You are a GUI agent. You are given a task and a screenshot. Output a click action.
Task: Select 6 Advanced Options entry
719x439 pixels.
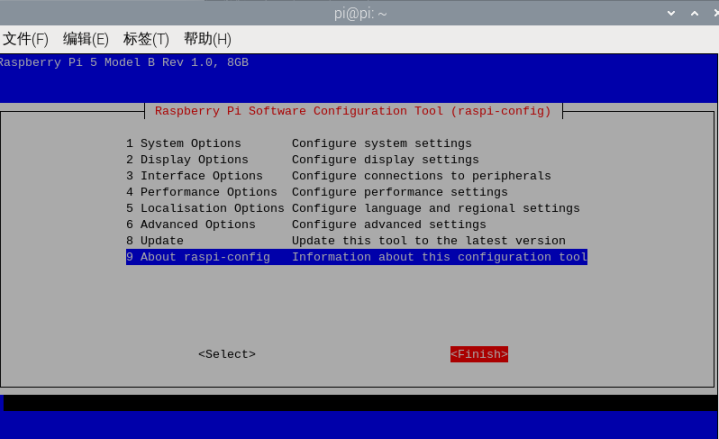(x=356, y=224)
